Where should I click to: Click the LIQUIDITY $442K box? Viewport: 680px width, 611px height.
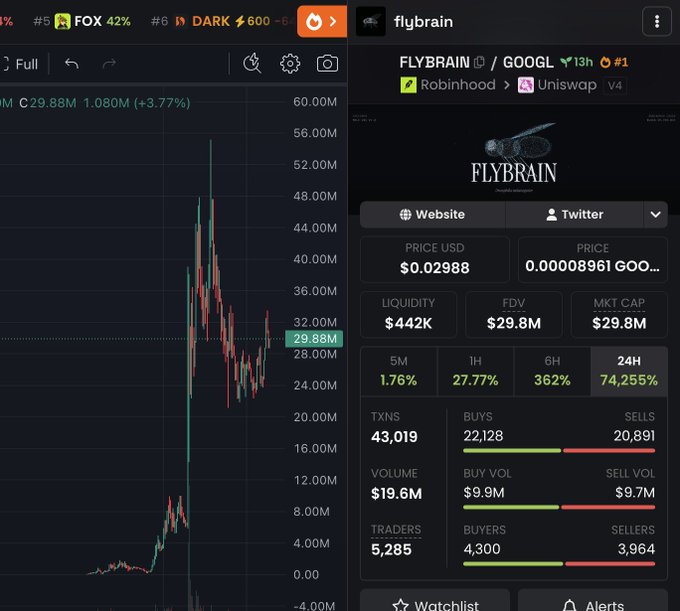408,314
